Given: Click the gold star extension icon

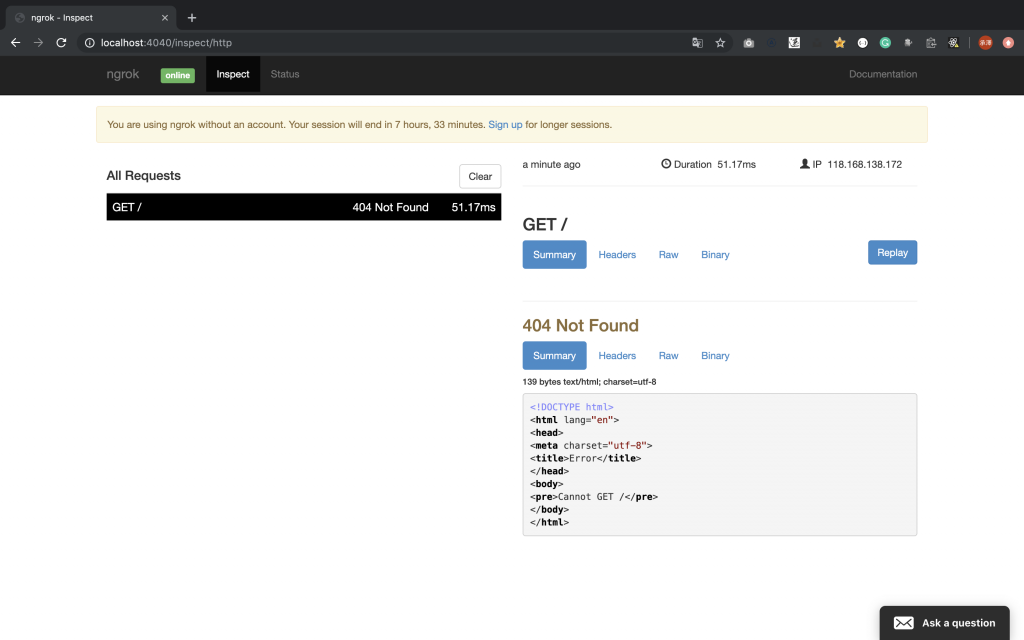Looking at the screenshot, I should (840, 42).
